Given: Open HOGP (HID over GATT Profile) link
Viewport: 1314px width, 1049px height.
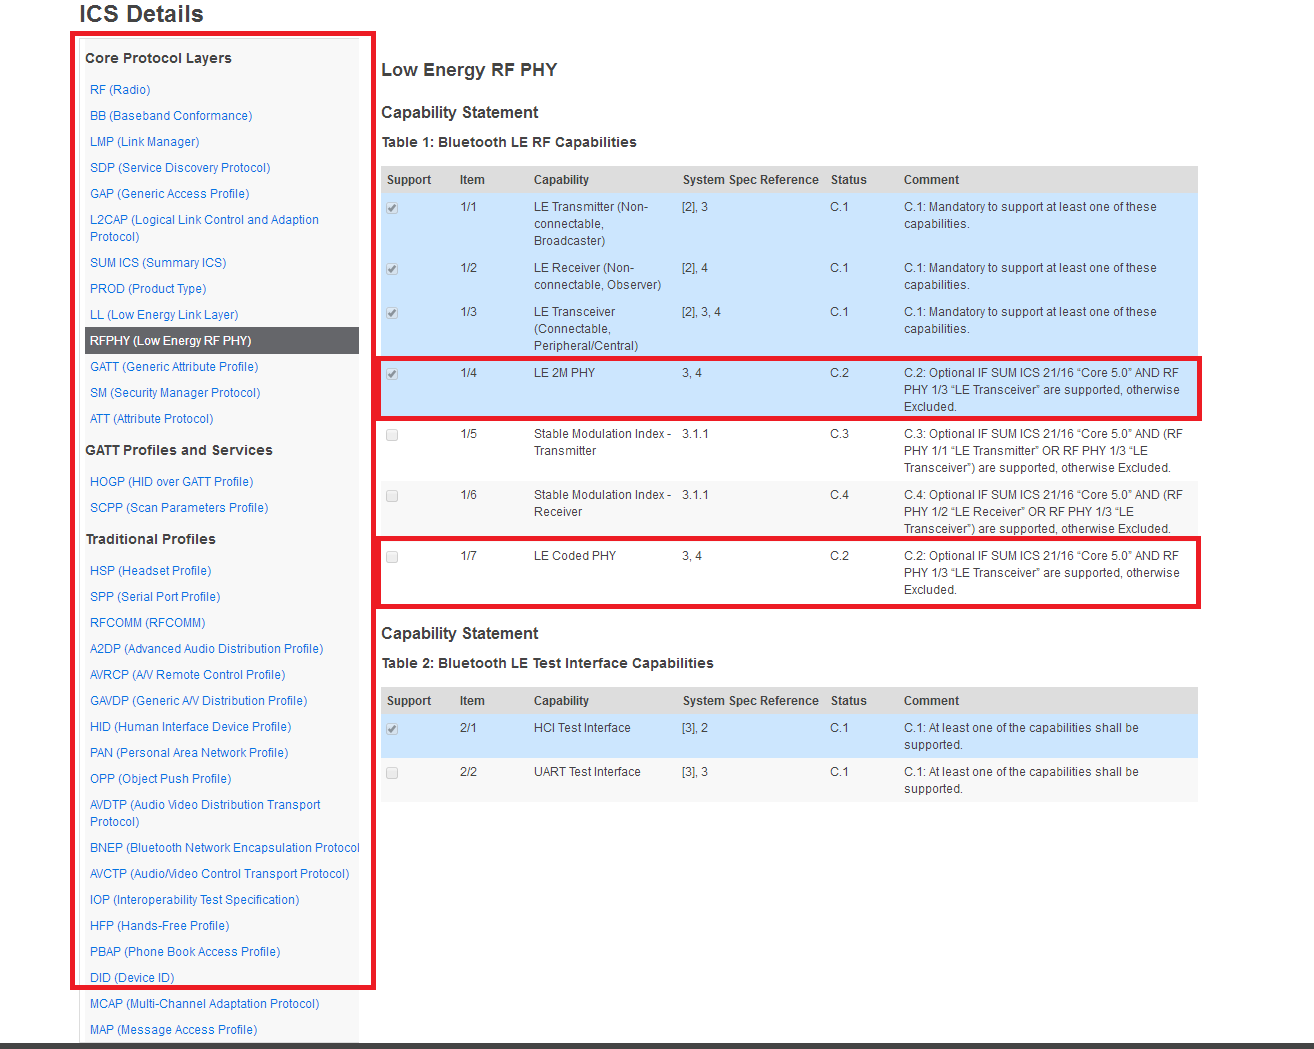Looking at the screenshot, I should (172, 482).
